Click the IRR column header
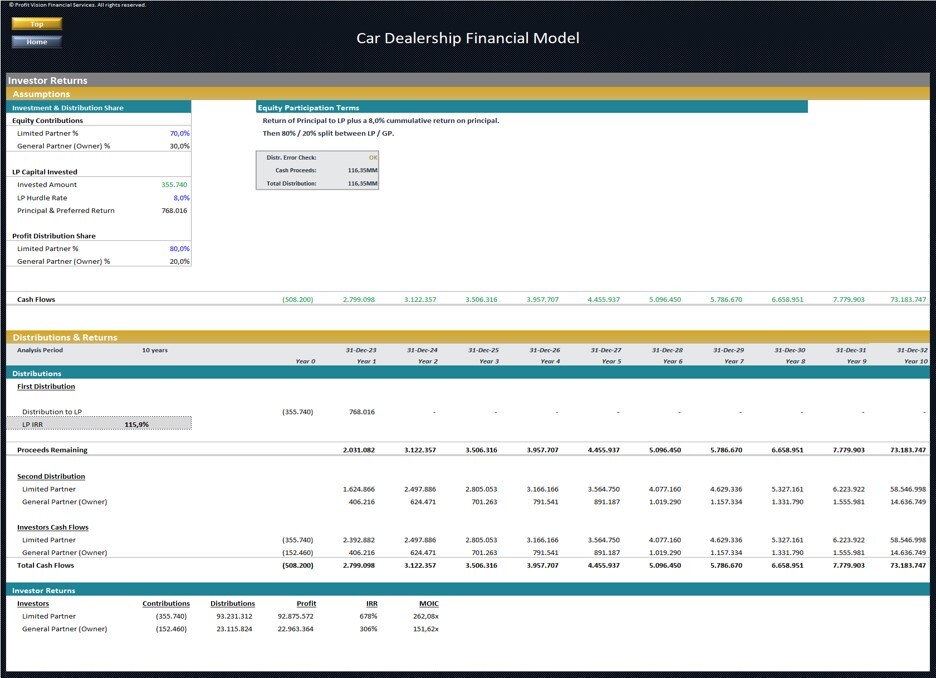936x678 pixels. 371,604
